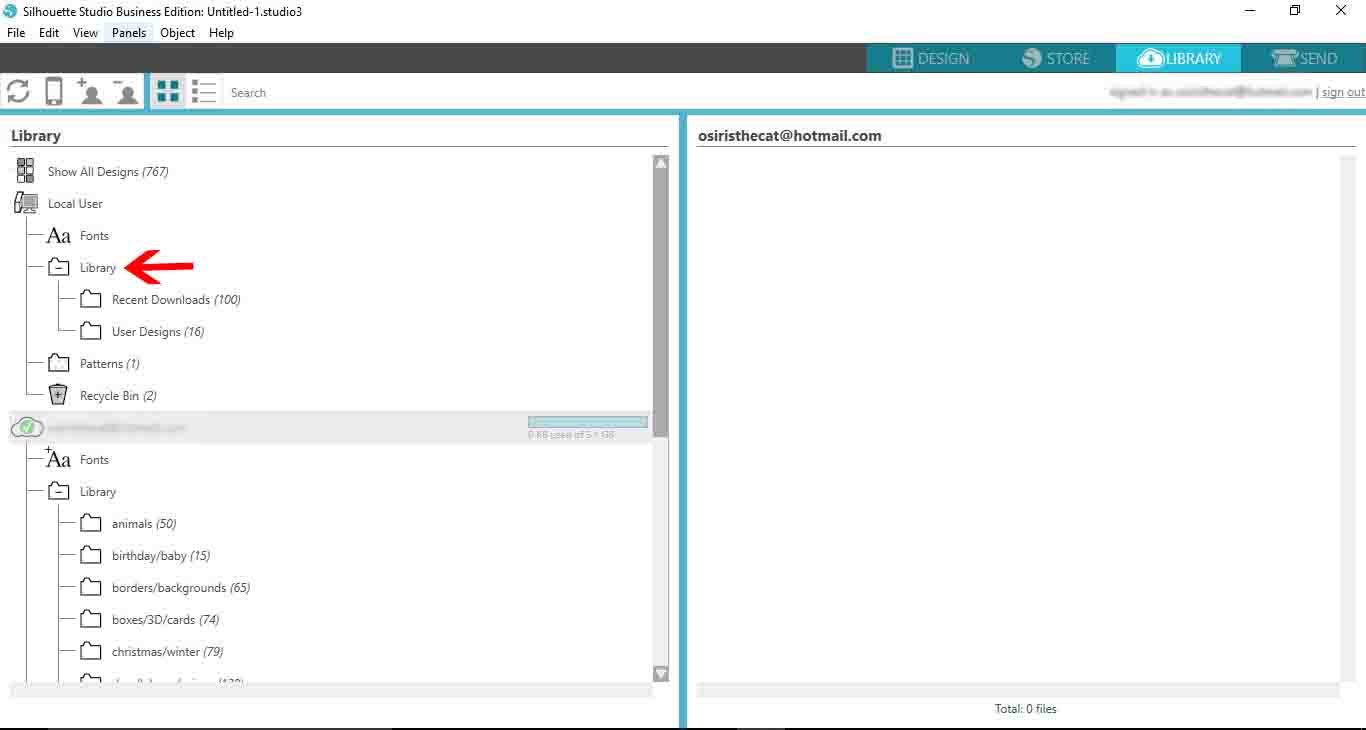Click the cloud account row in tree
1366x730 pixels.
click(x=330, y=428)
